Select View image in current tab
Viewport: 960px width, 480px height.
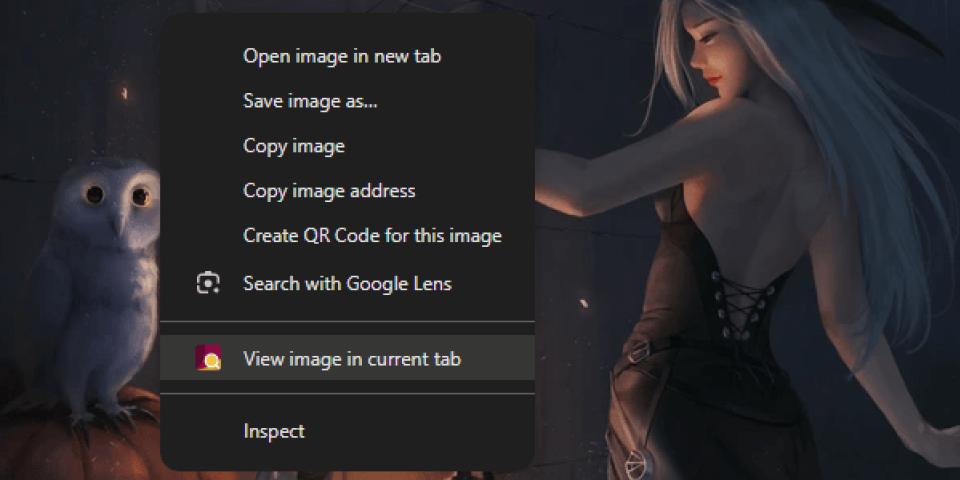point(347,358)
